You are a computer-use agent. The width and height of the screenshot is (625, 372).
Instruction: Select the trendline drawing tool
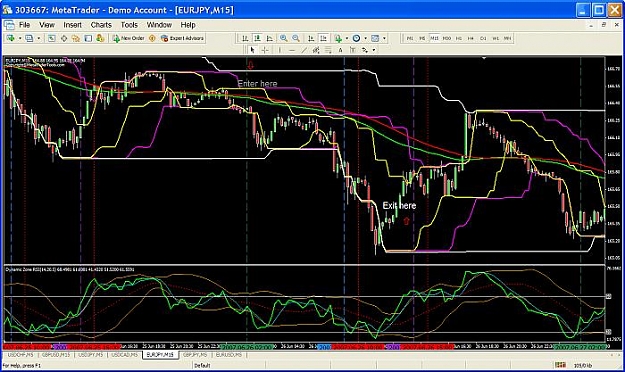pos(304,50)
